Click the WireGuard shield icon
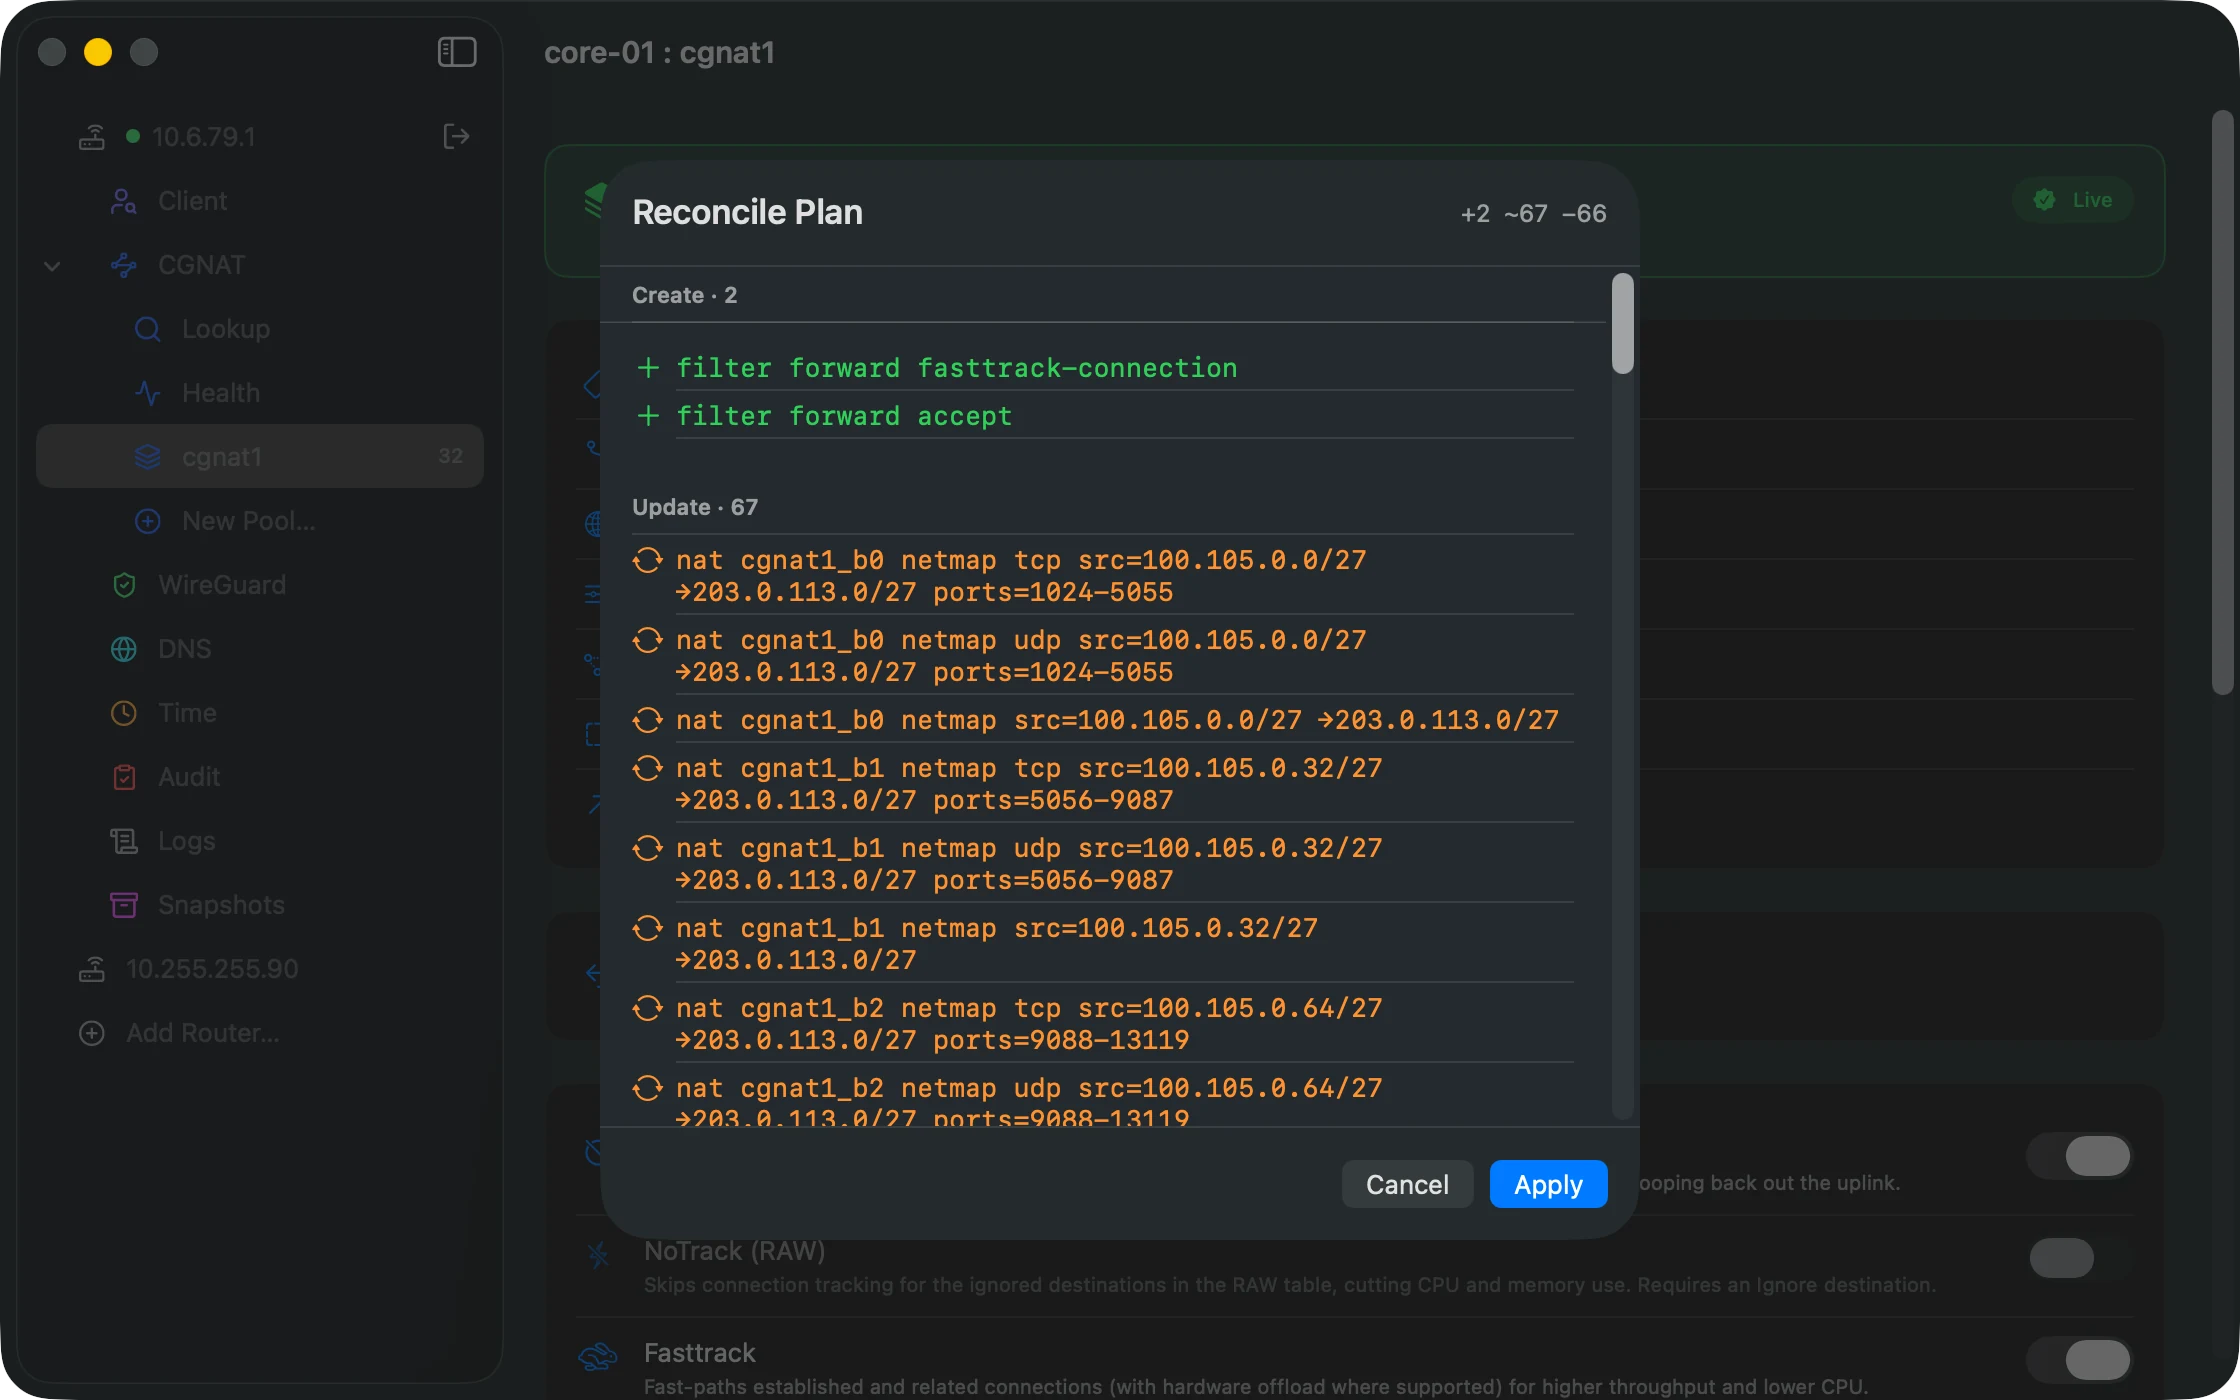2240x1400 pixels. [x=124, y=585]
